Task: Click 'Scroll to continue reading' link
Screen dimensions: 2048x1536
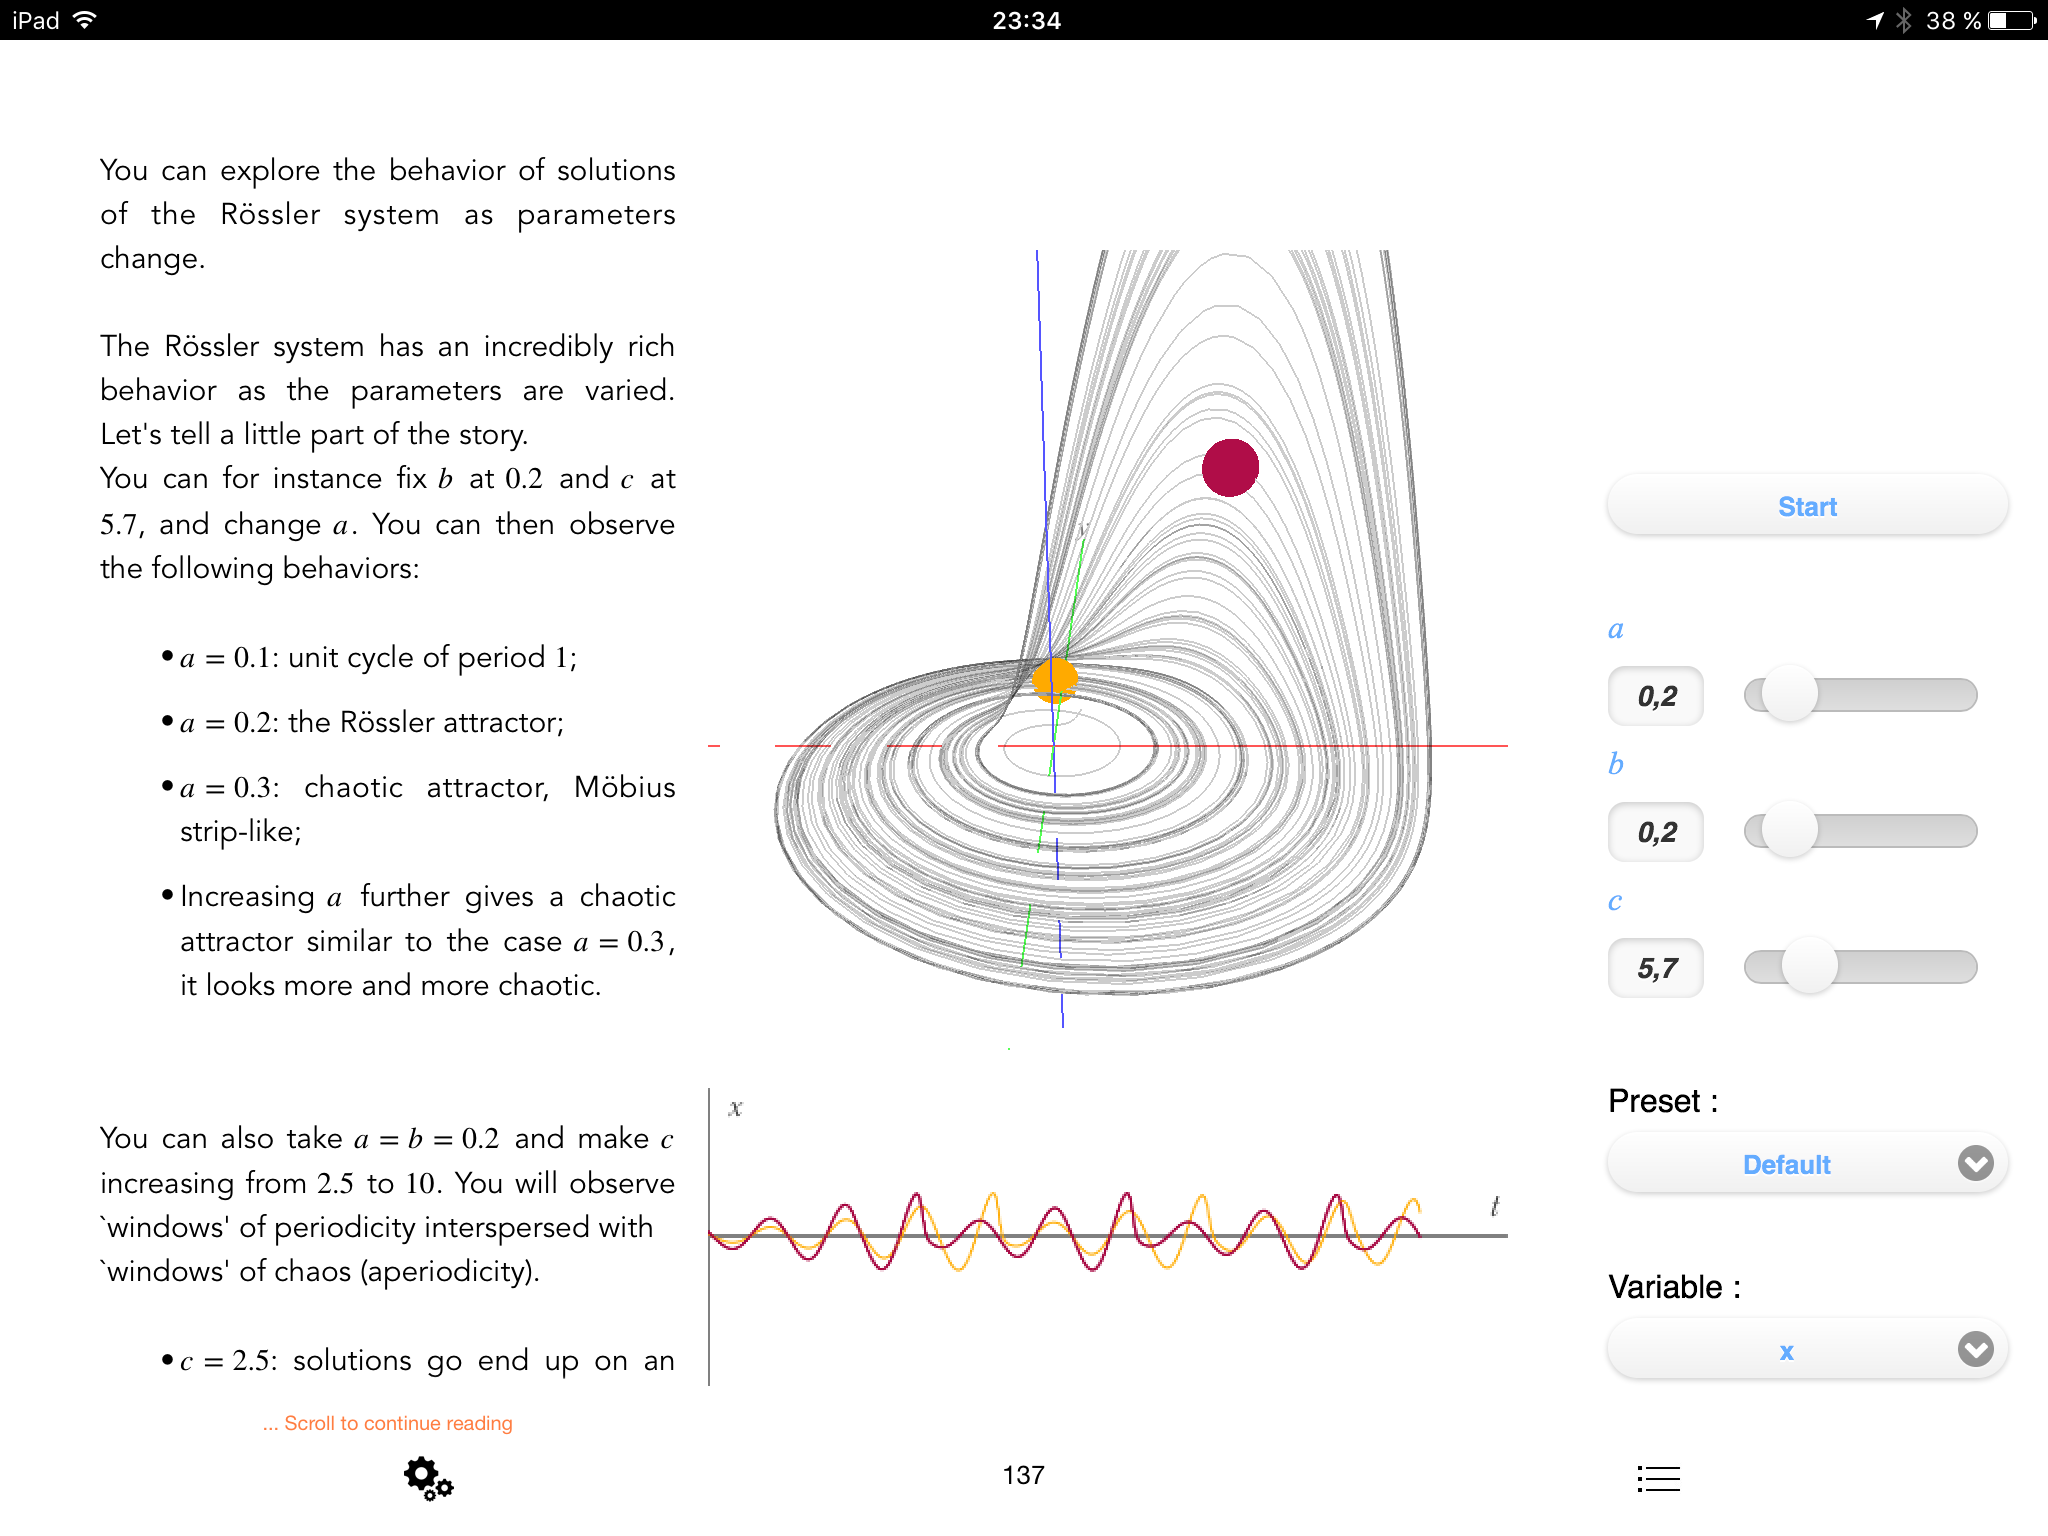Action: click(x=388, y=1423)
